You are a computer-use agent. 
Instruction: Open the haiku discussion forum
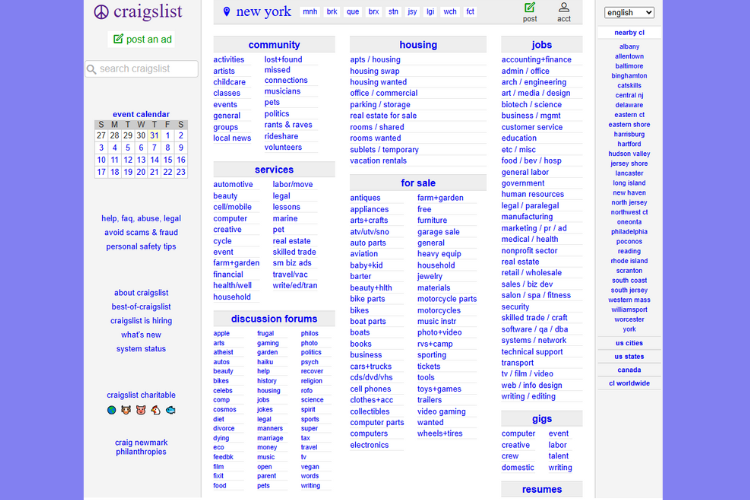point(265,362)
